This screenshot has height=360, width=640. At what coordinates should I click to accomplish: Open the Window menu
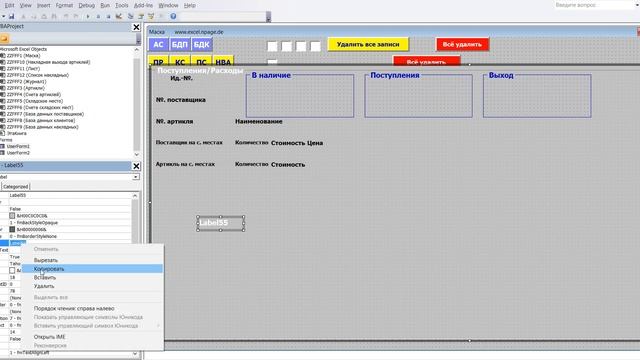(x=168, y=5)
